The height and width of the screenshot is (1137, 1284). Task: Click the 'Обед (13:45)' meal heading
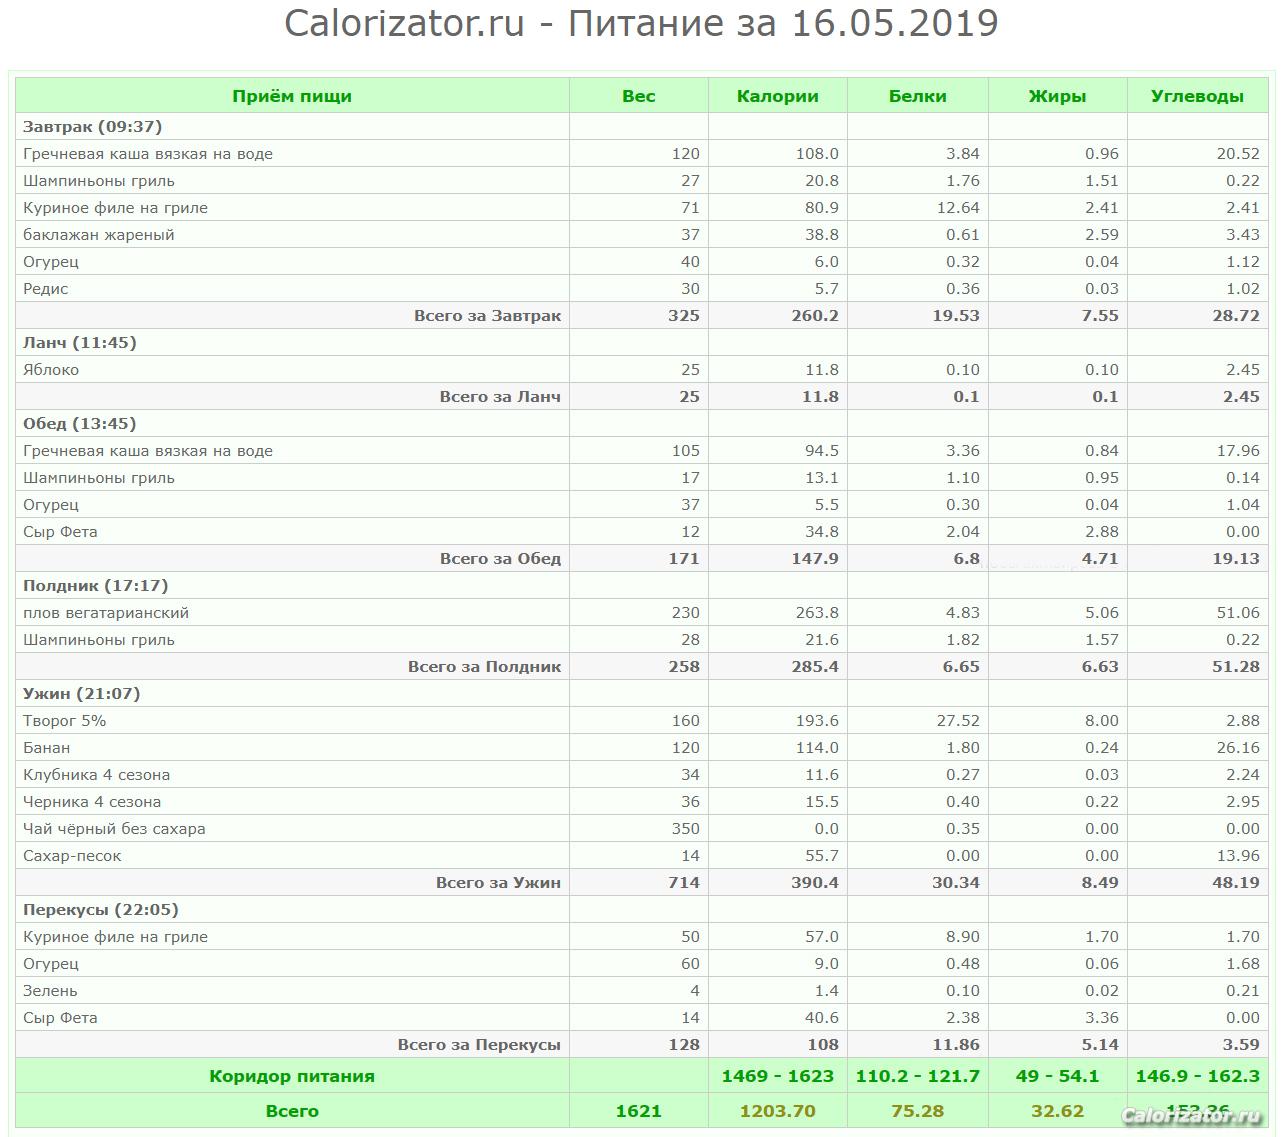(80, 424)
